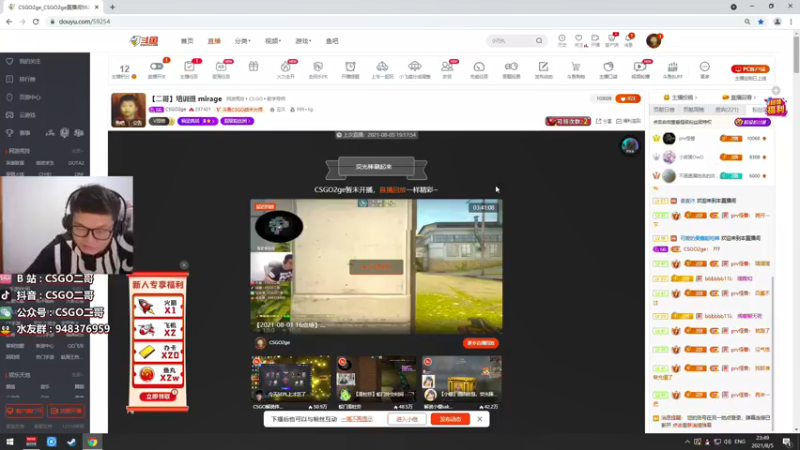Click the share icon above the player
This screenshot has width=800, height=450.
(604, 121)
